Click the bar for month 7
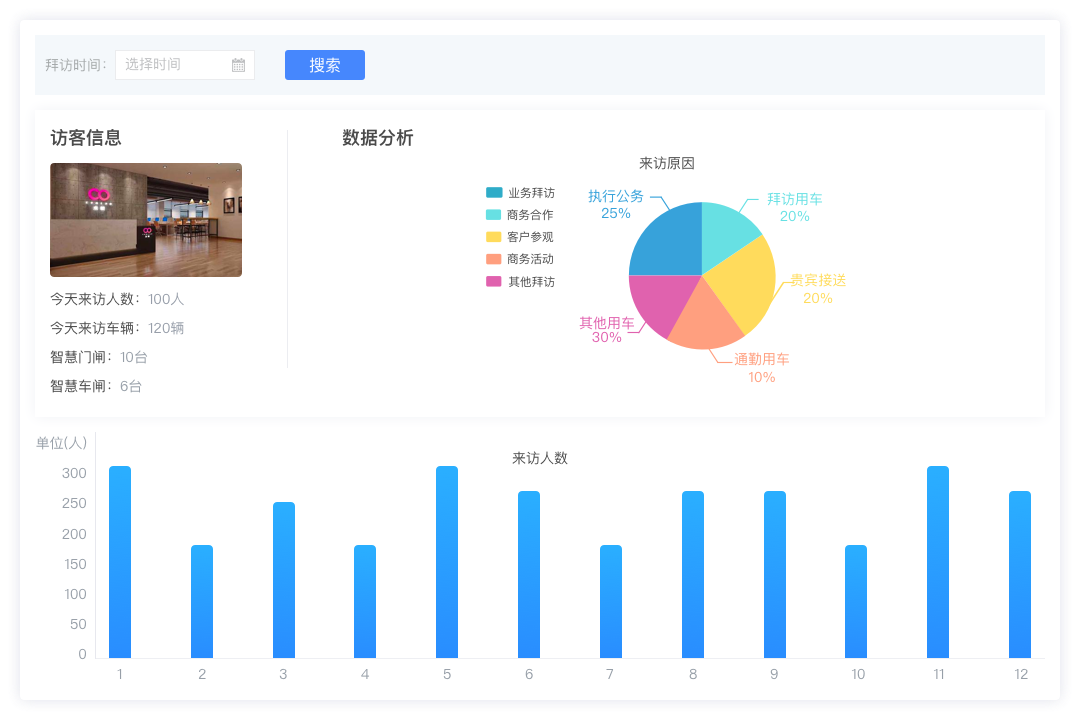Screen dimensions: 1080x720 (x=611, y=601)
